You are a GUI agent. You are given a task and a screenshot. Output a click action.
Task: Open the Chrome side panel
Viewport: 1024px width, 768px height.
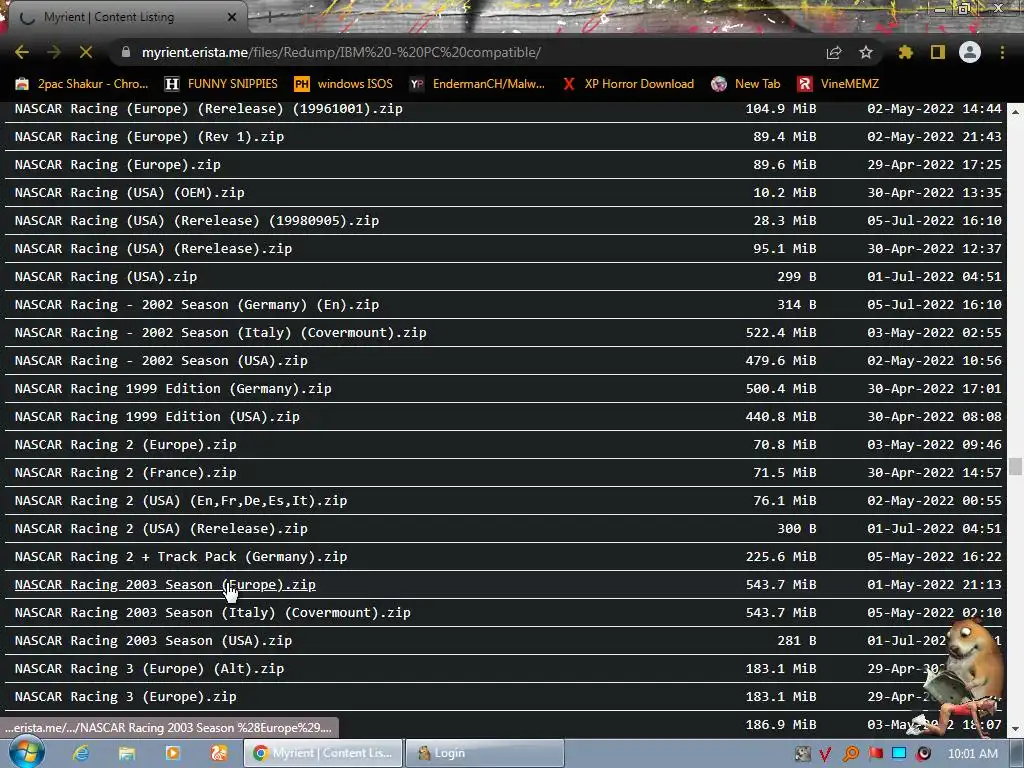[x=938, y=52]
